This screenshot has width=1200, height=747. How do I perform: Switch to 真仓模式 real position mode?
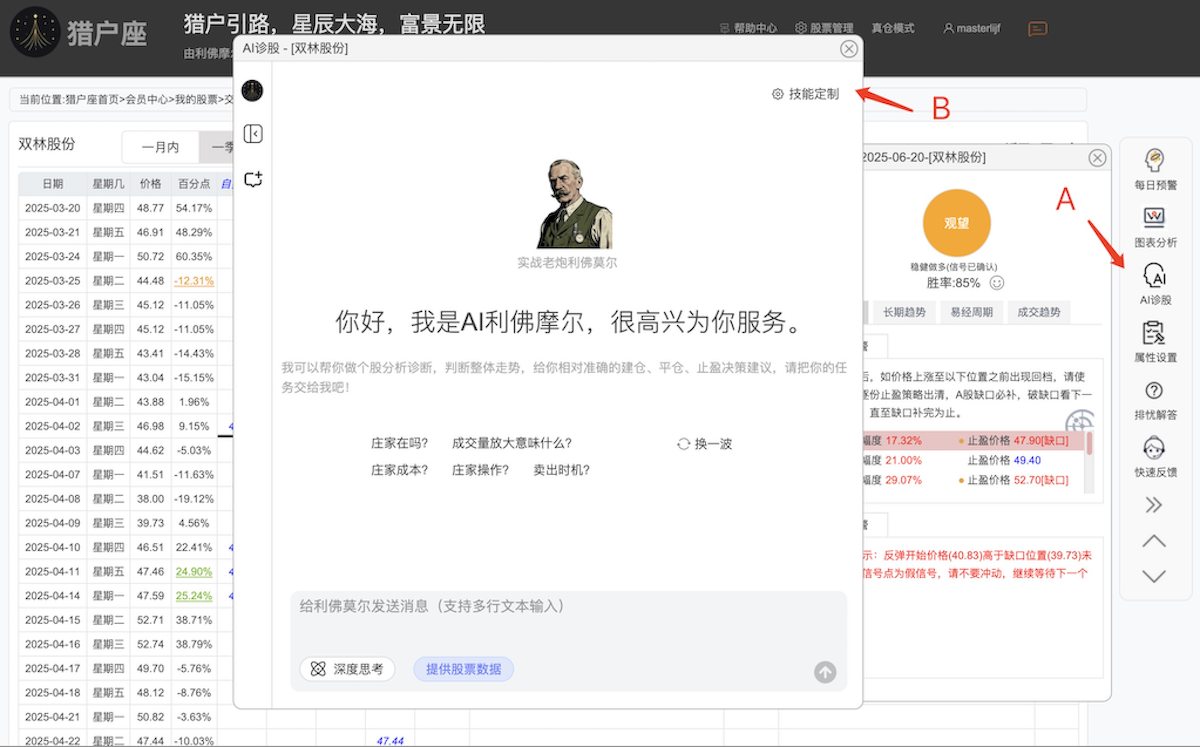893,28
